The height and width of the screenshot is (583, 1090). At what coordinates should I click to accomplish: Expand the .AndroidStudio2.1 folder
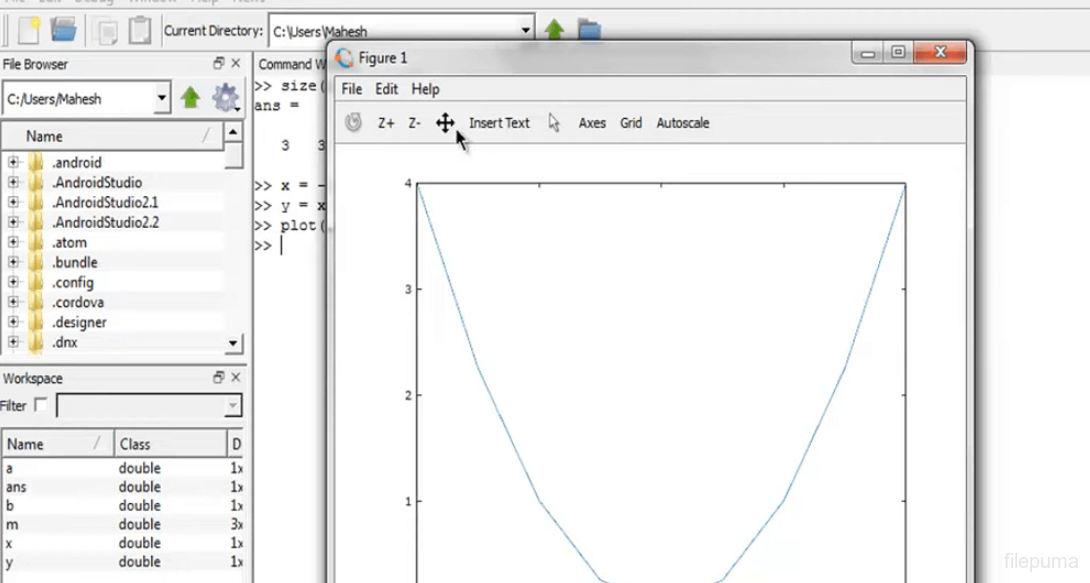tap(13, 202)
